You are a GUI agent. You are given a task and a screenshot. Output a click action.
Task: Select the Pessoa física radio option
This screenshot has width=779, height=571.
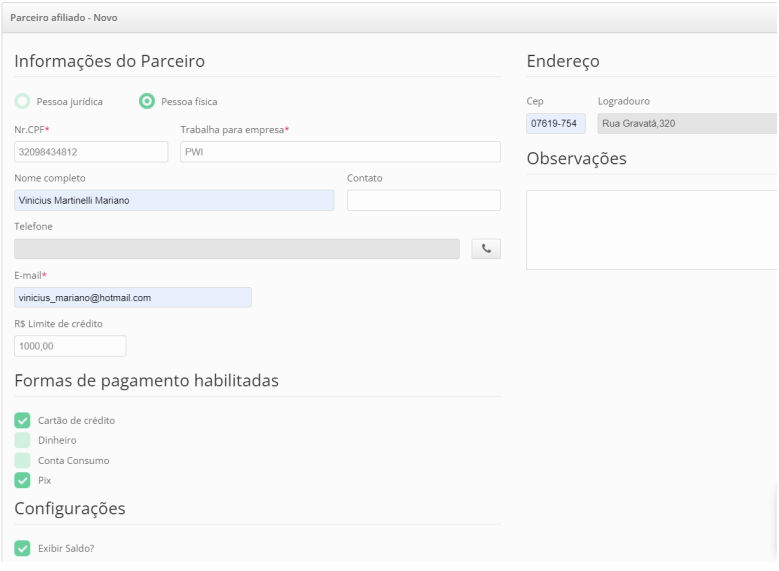point(148,101)
